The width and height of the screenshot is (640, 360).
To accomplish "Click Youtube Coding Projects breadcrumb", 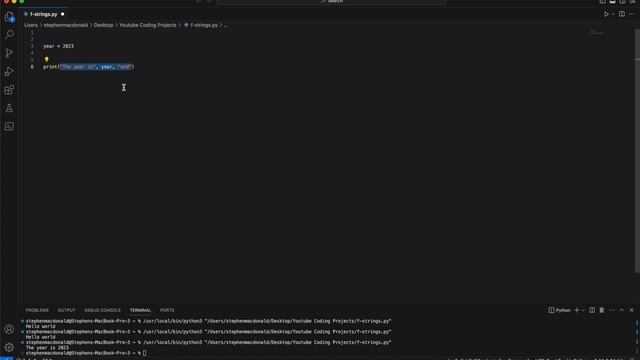I will (x=148, y=25).
